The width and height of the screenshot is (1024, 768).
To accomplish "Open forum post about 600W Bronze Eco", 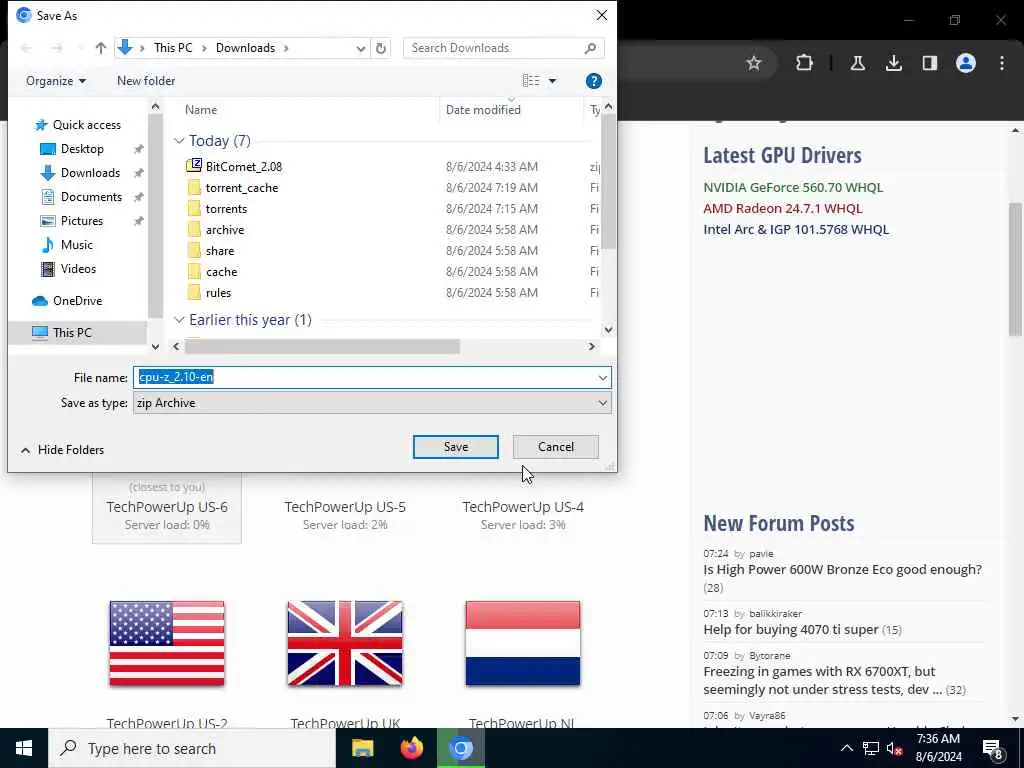I will 842,569.
